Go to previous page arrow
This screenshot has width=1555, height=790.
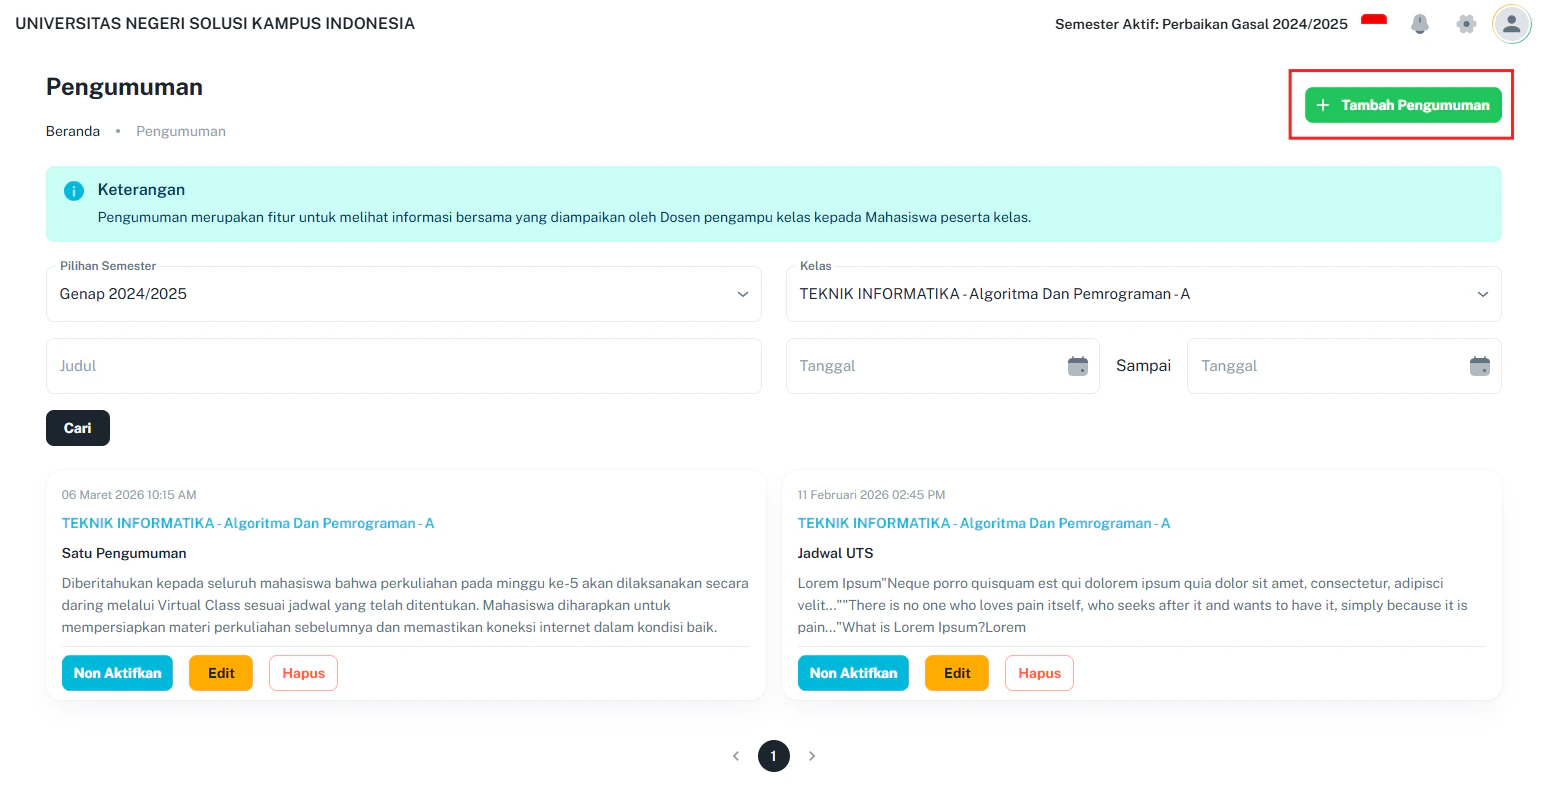(736, 756)
